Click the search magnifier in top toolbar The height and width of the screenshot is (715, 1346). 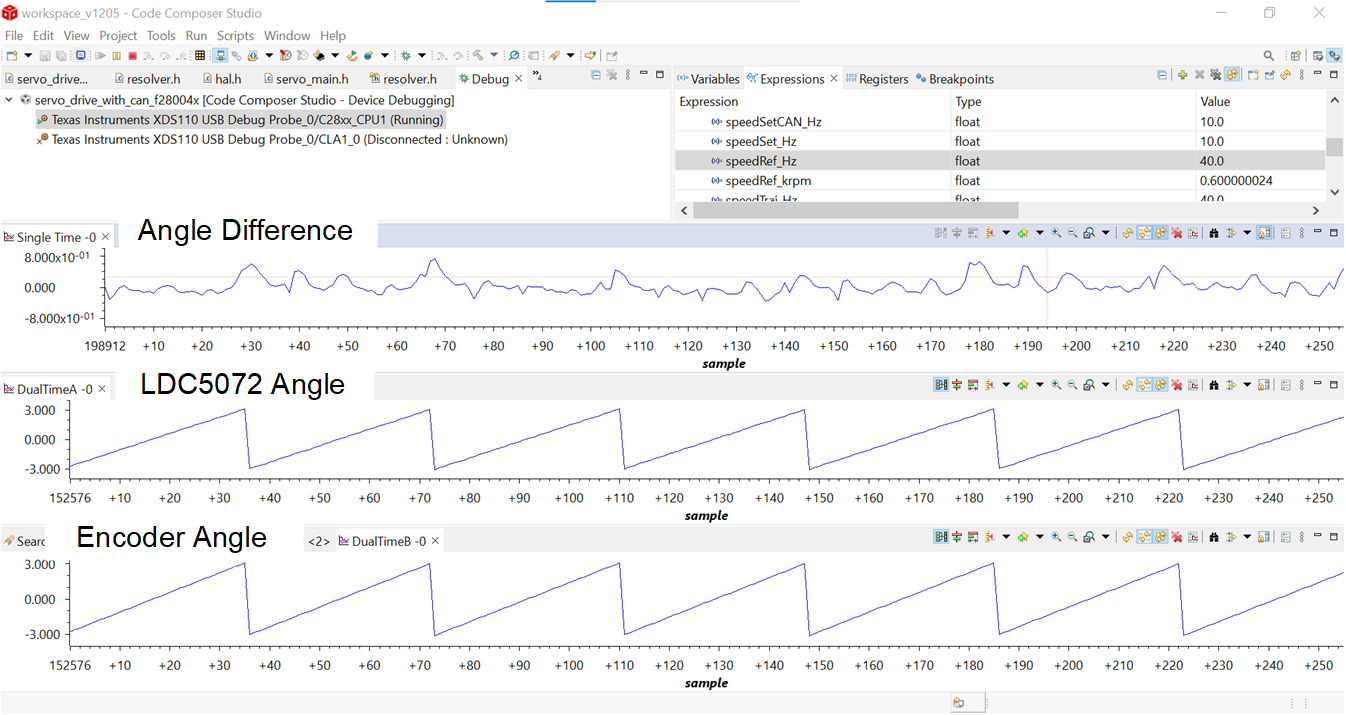[1269, 56]
